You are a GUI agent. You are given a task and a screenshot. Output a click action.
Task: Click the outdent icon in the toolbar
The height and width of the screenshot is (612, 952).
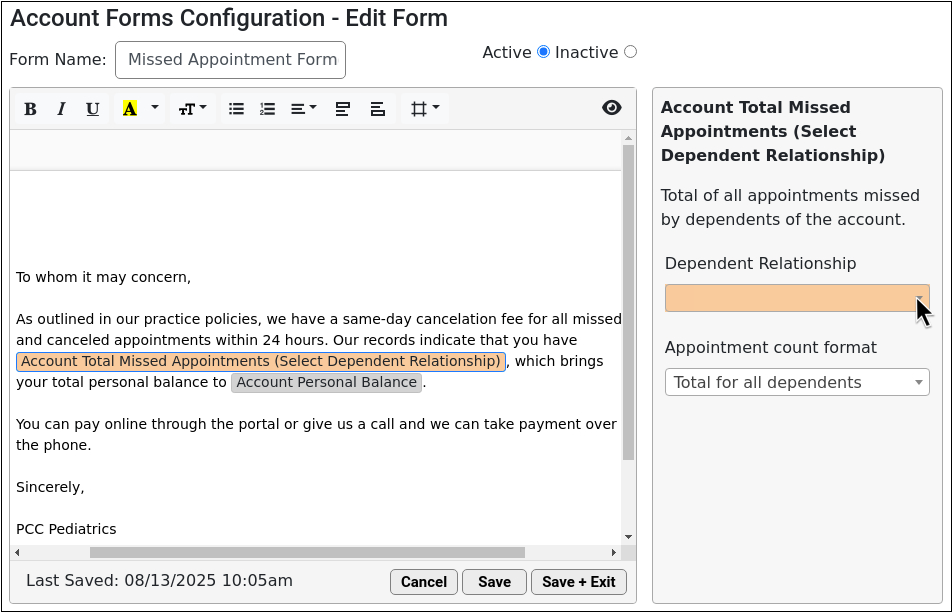coord(342,109)
